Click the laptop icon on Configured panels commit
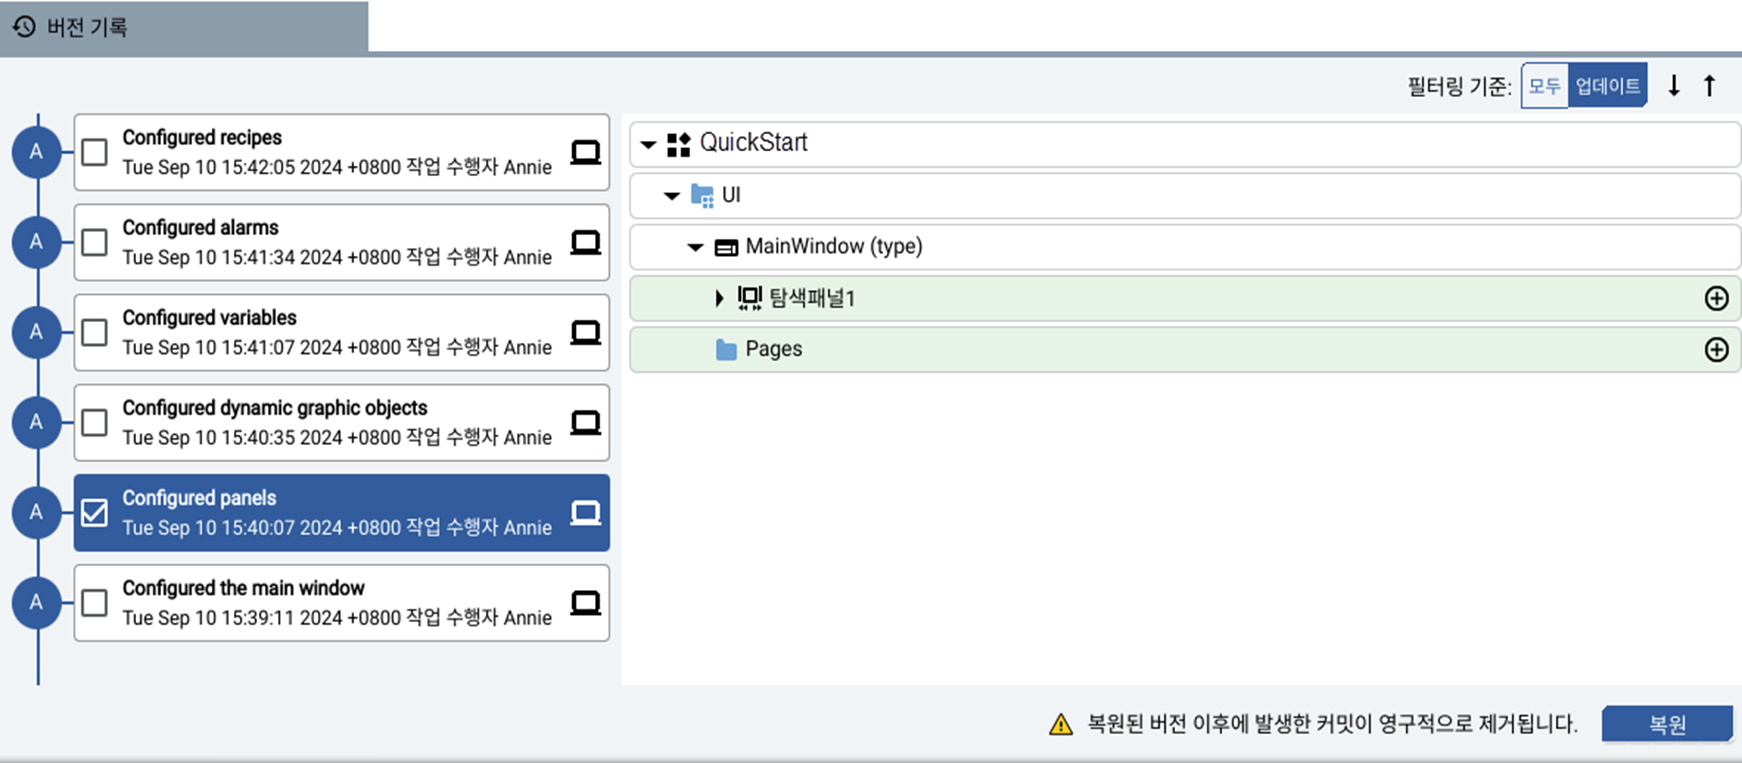The height and width of the screenshot is (763, 1742). 585,513
